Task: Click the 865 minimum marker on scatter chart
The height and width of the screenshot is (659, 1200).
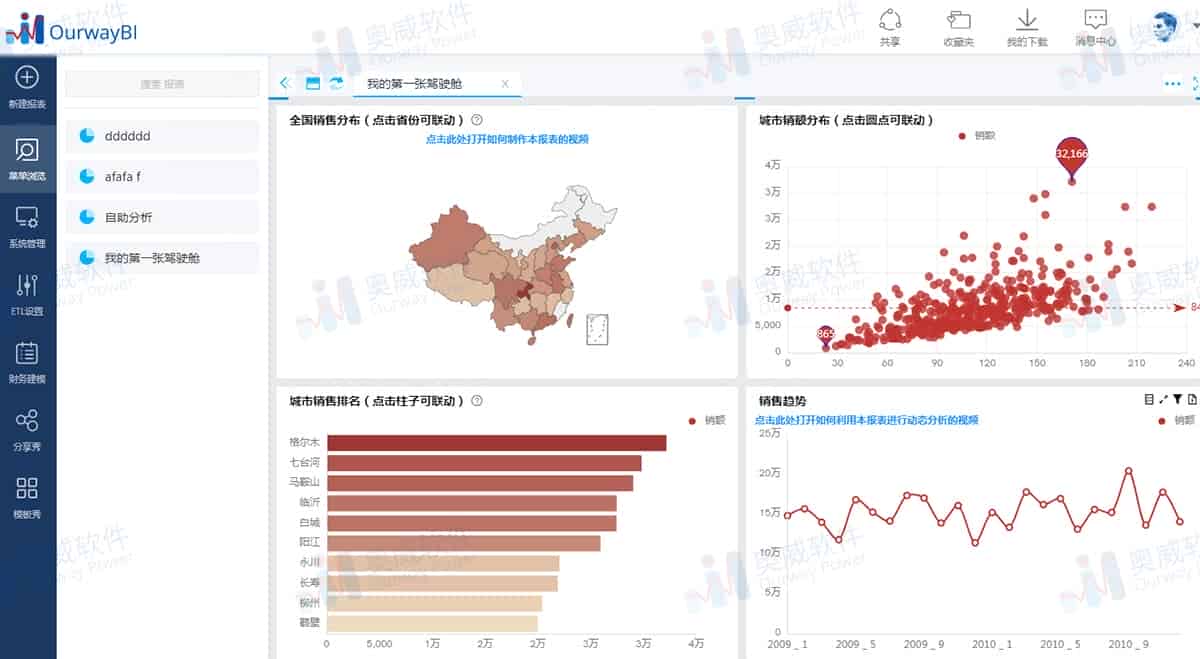Action: click(x=825, y=335)
